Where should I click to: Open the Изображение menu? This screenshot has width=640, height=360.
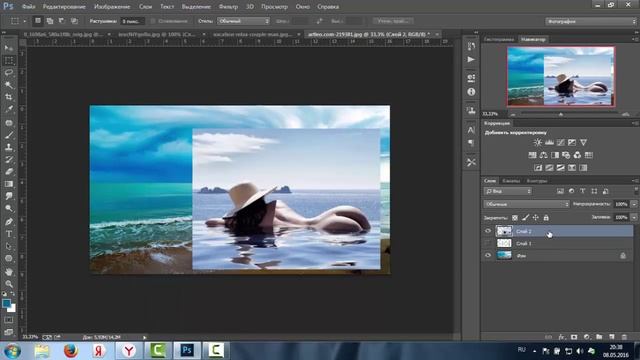(x=112, y=7)
